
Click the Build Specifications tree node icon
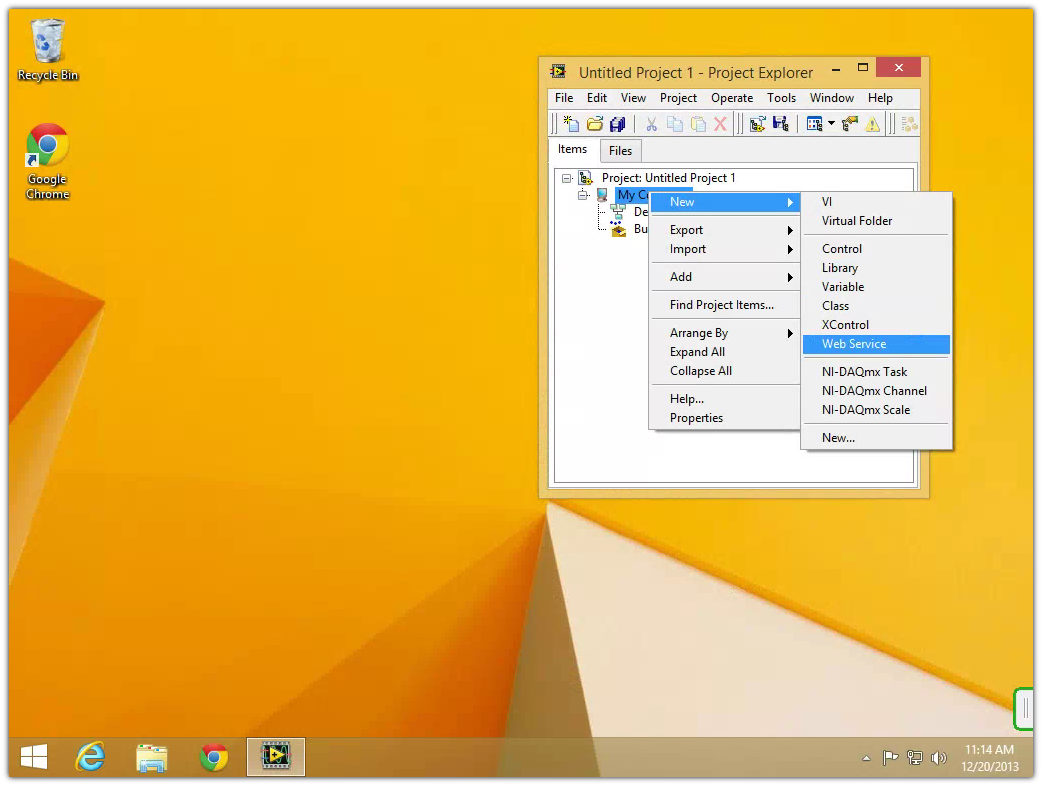617,229
